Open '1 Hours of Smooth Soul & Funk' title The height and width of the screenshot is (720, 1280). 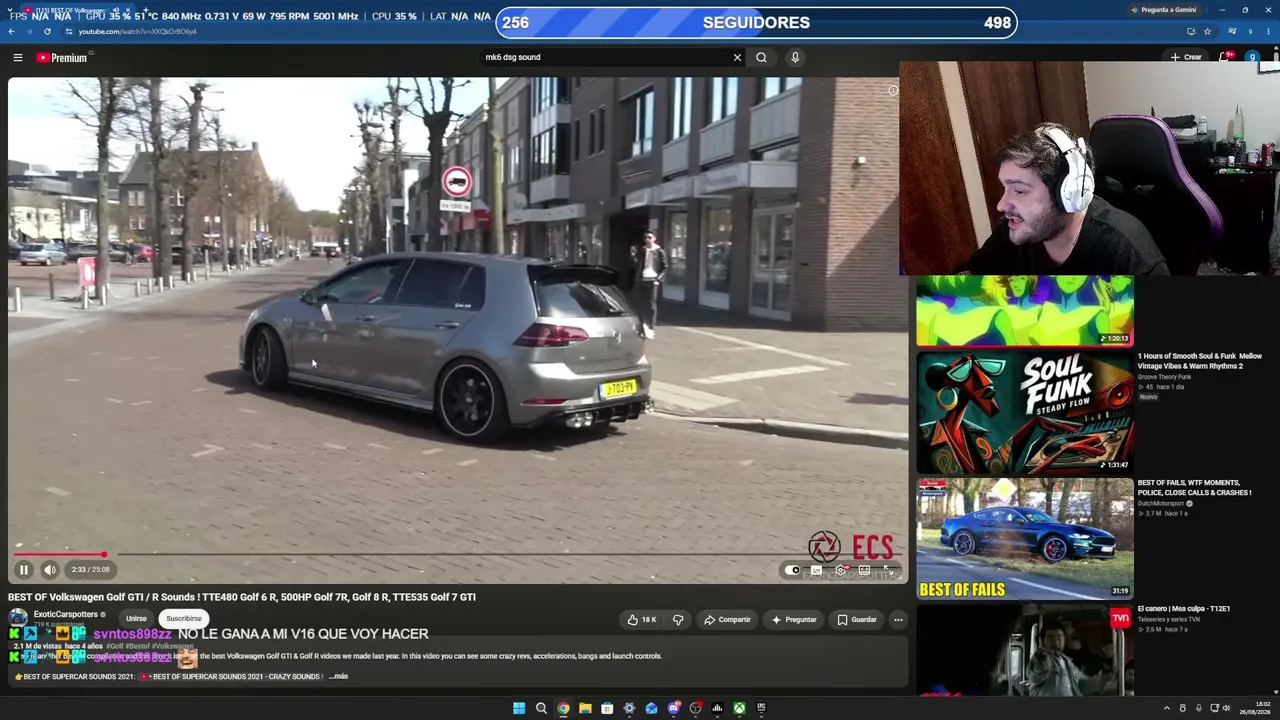(x=1199, y=361)
